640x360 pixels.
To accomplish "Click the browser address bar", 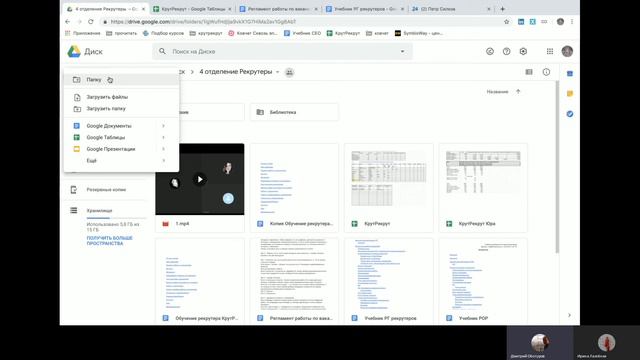I will [302, 22].
